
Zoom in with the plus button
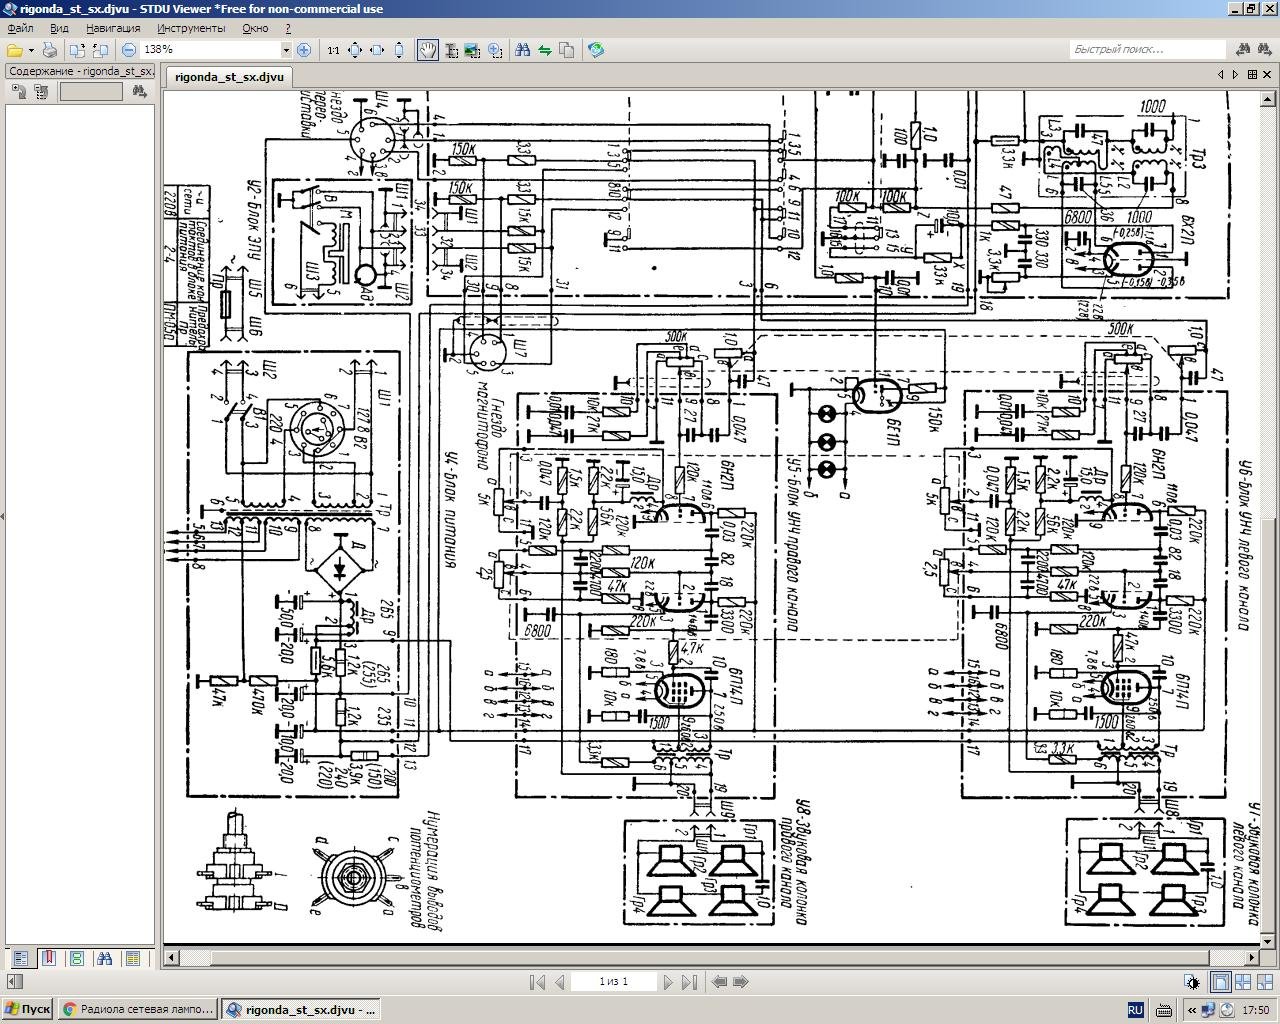304,50
